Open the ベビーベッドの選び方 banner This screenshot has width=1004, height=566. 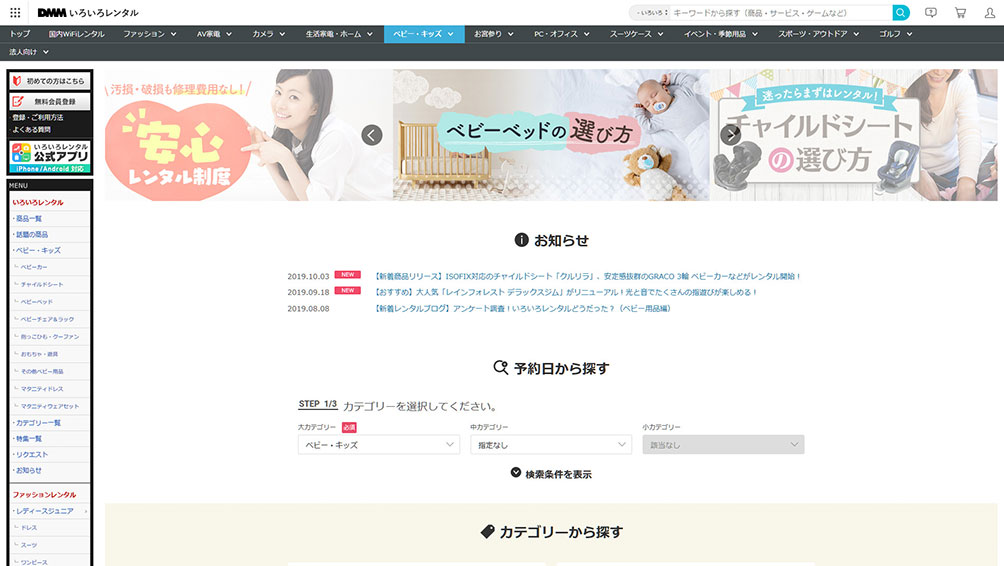click(551, 135)
